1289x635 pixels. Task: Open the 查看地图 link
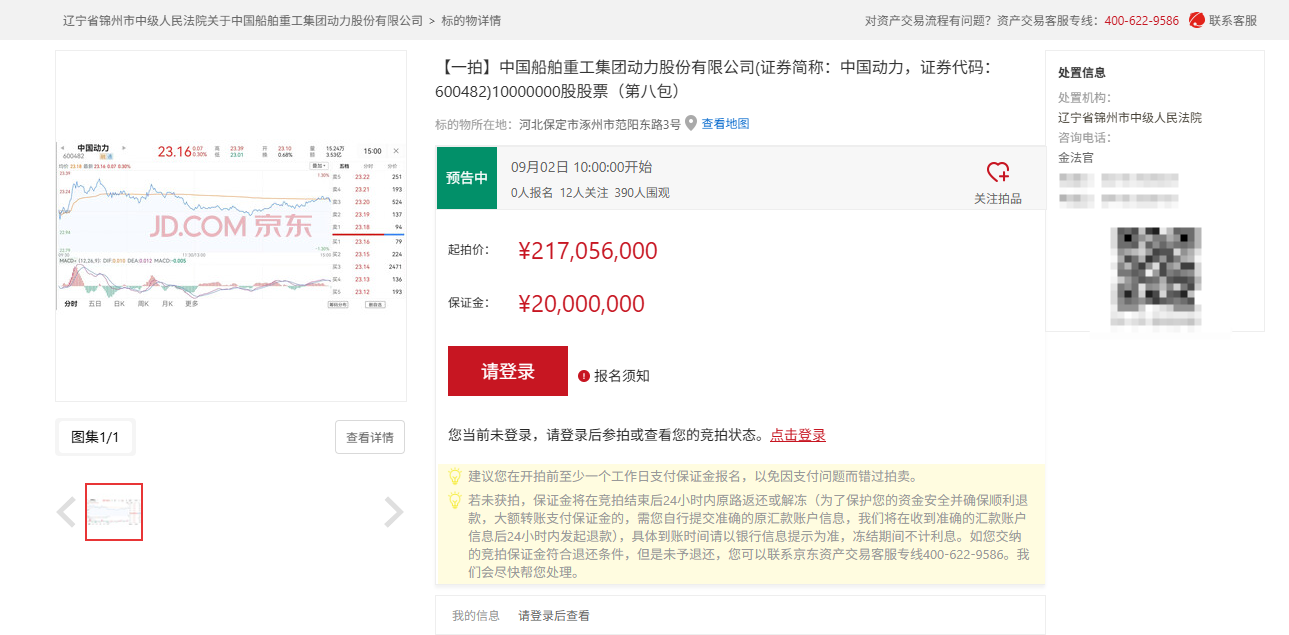725,124
